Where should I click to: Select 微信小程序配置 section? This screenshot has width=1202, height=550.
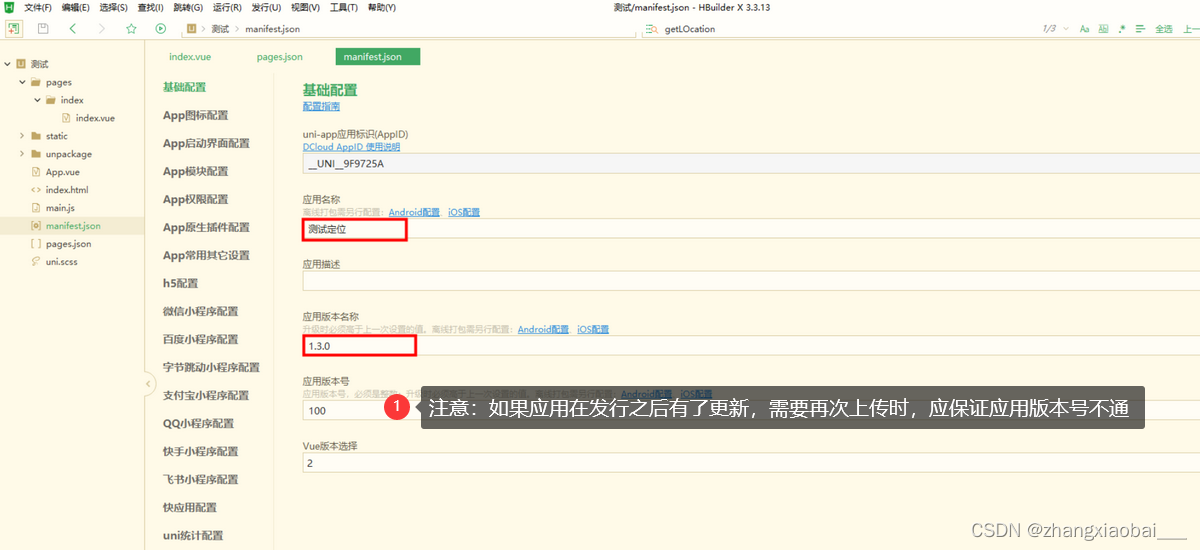pyautogui.click(x=201, y=311)
